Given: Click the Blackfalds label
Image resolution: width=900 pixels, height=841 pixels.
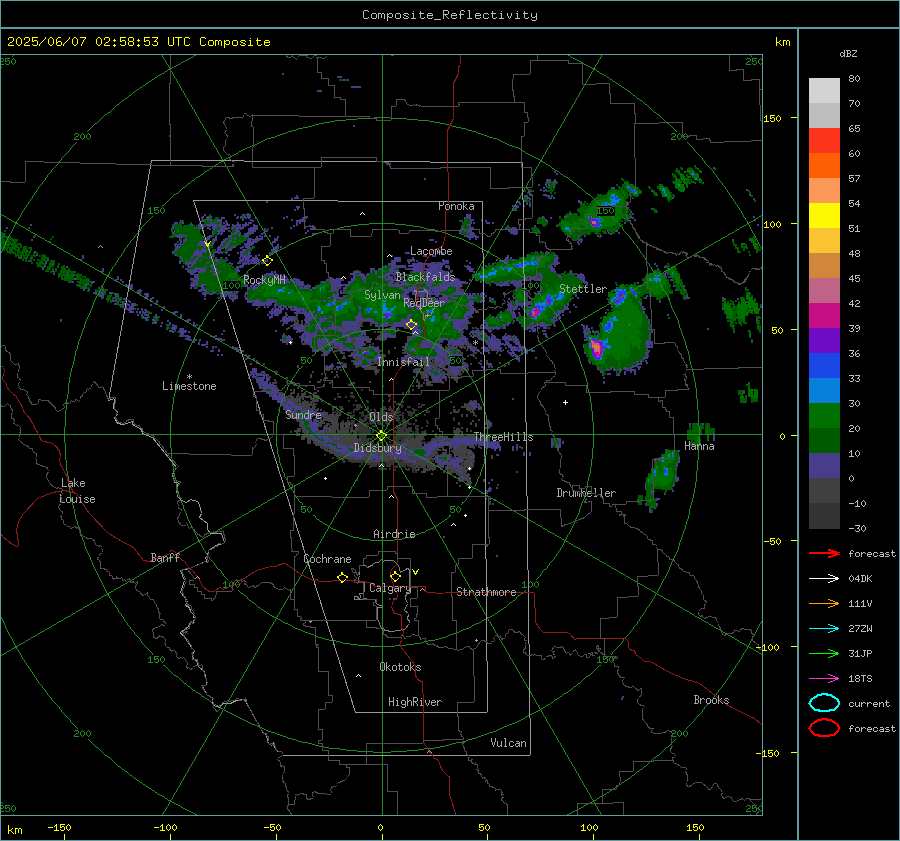Looking at the screenshot, I should 425,277.
